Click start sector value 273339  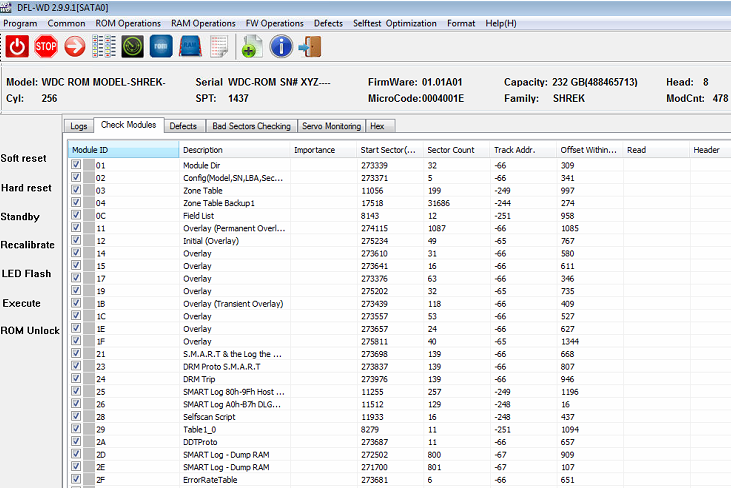(374, 165)
